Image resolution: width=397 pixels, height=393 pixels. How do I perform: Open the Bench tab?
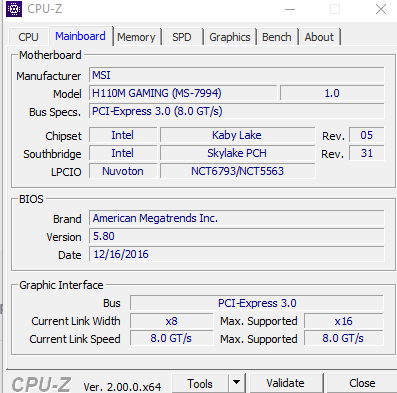(277, 37)
